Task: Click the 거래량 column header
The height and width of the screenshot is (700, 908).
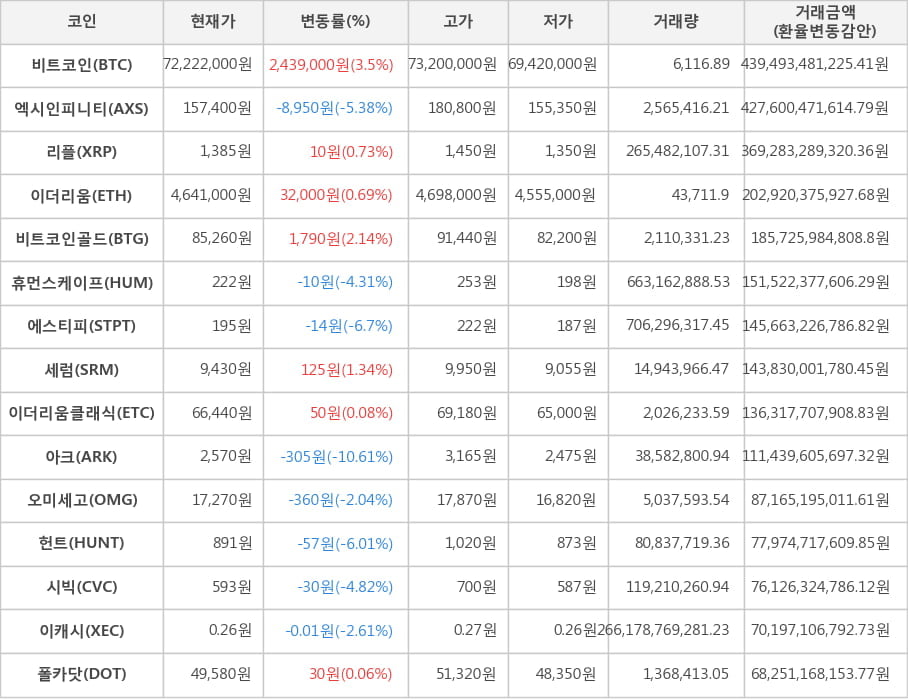Action: click(x=676, y=21)
